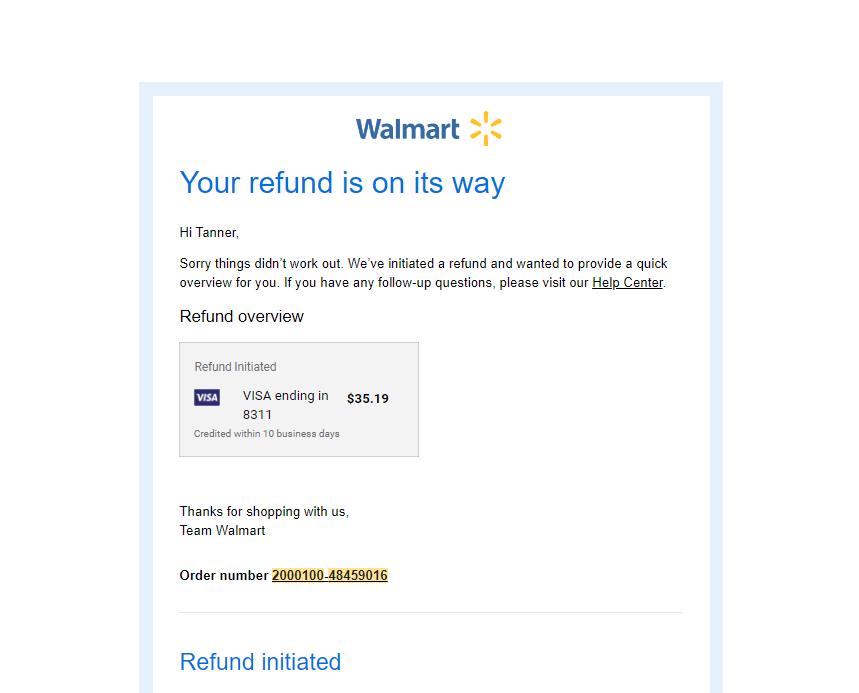Click the $35.19 refund amount
This screenshot has height=693, width=859.
[x=368, y=398]
